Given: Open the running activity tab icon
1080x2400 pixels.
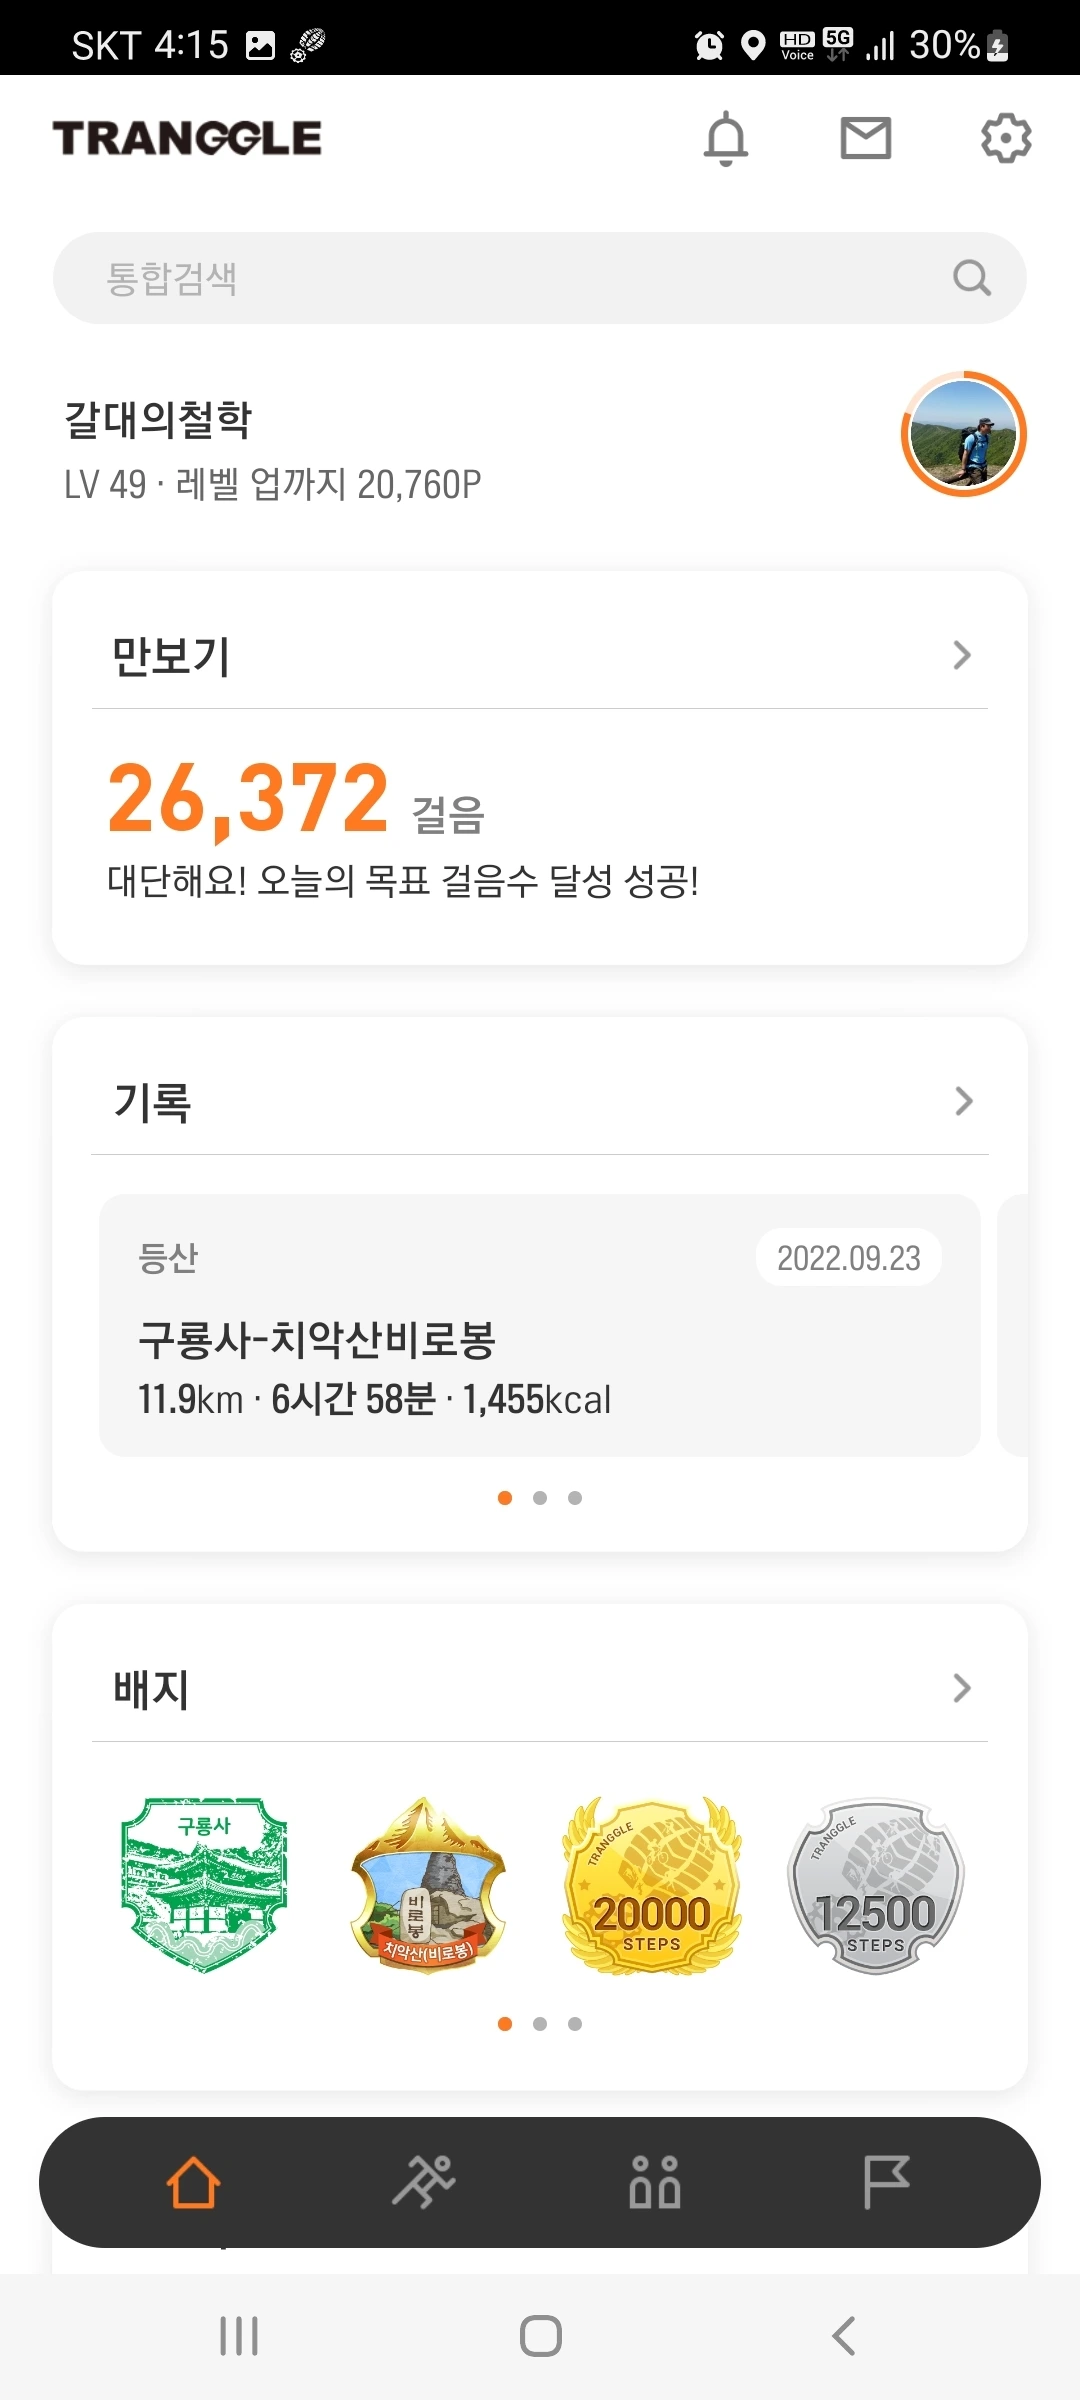Looking at the screenshot, I should (424, 2182).
